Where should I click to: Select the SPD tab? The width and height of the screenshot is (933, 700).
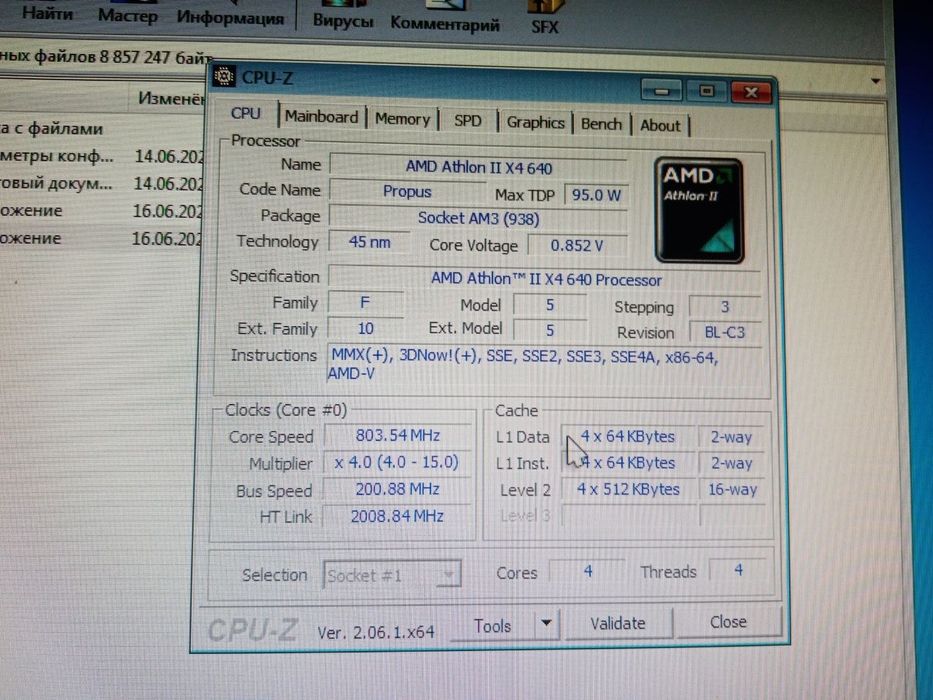(x=468, y=121)
